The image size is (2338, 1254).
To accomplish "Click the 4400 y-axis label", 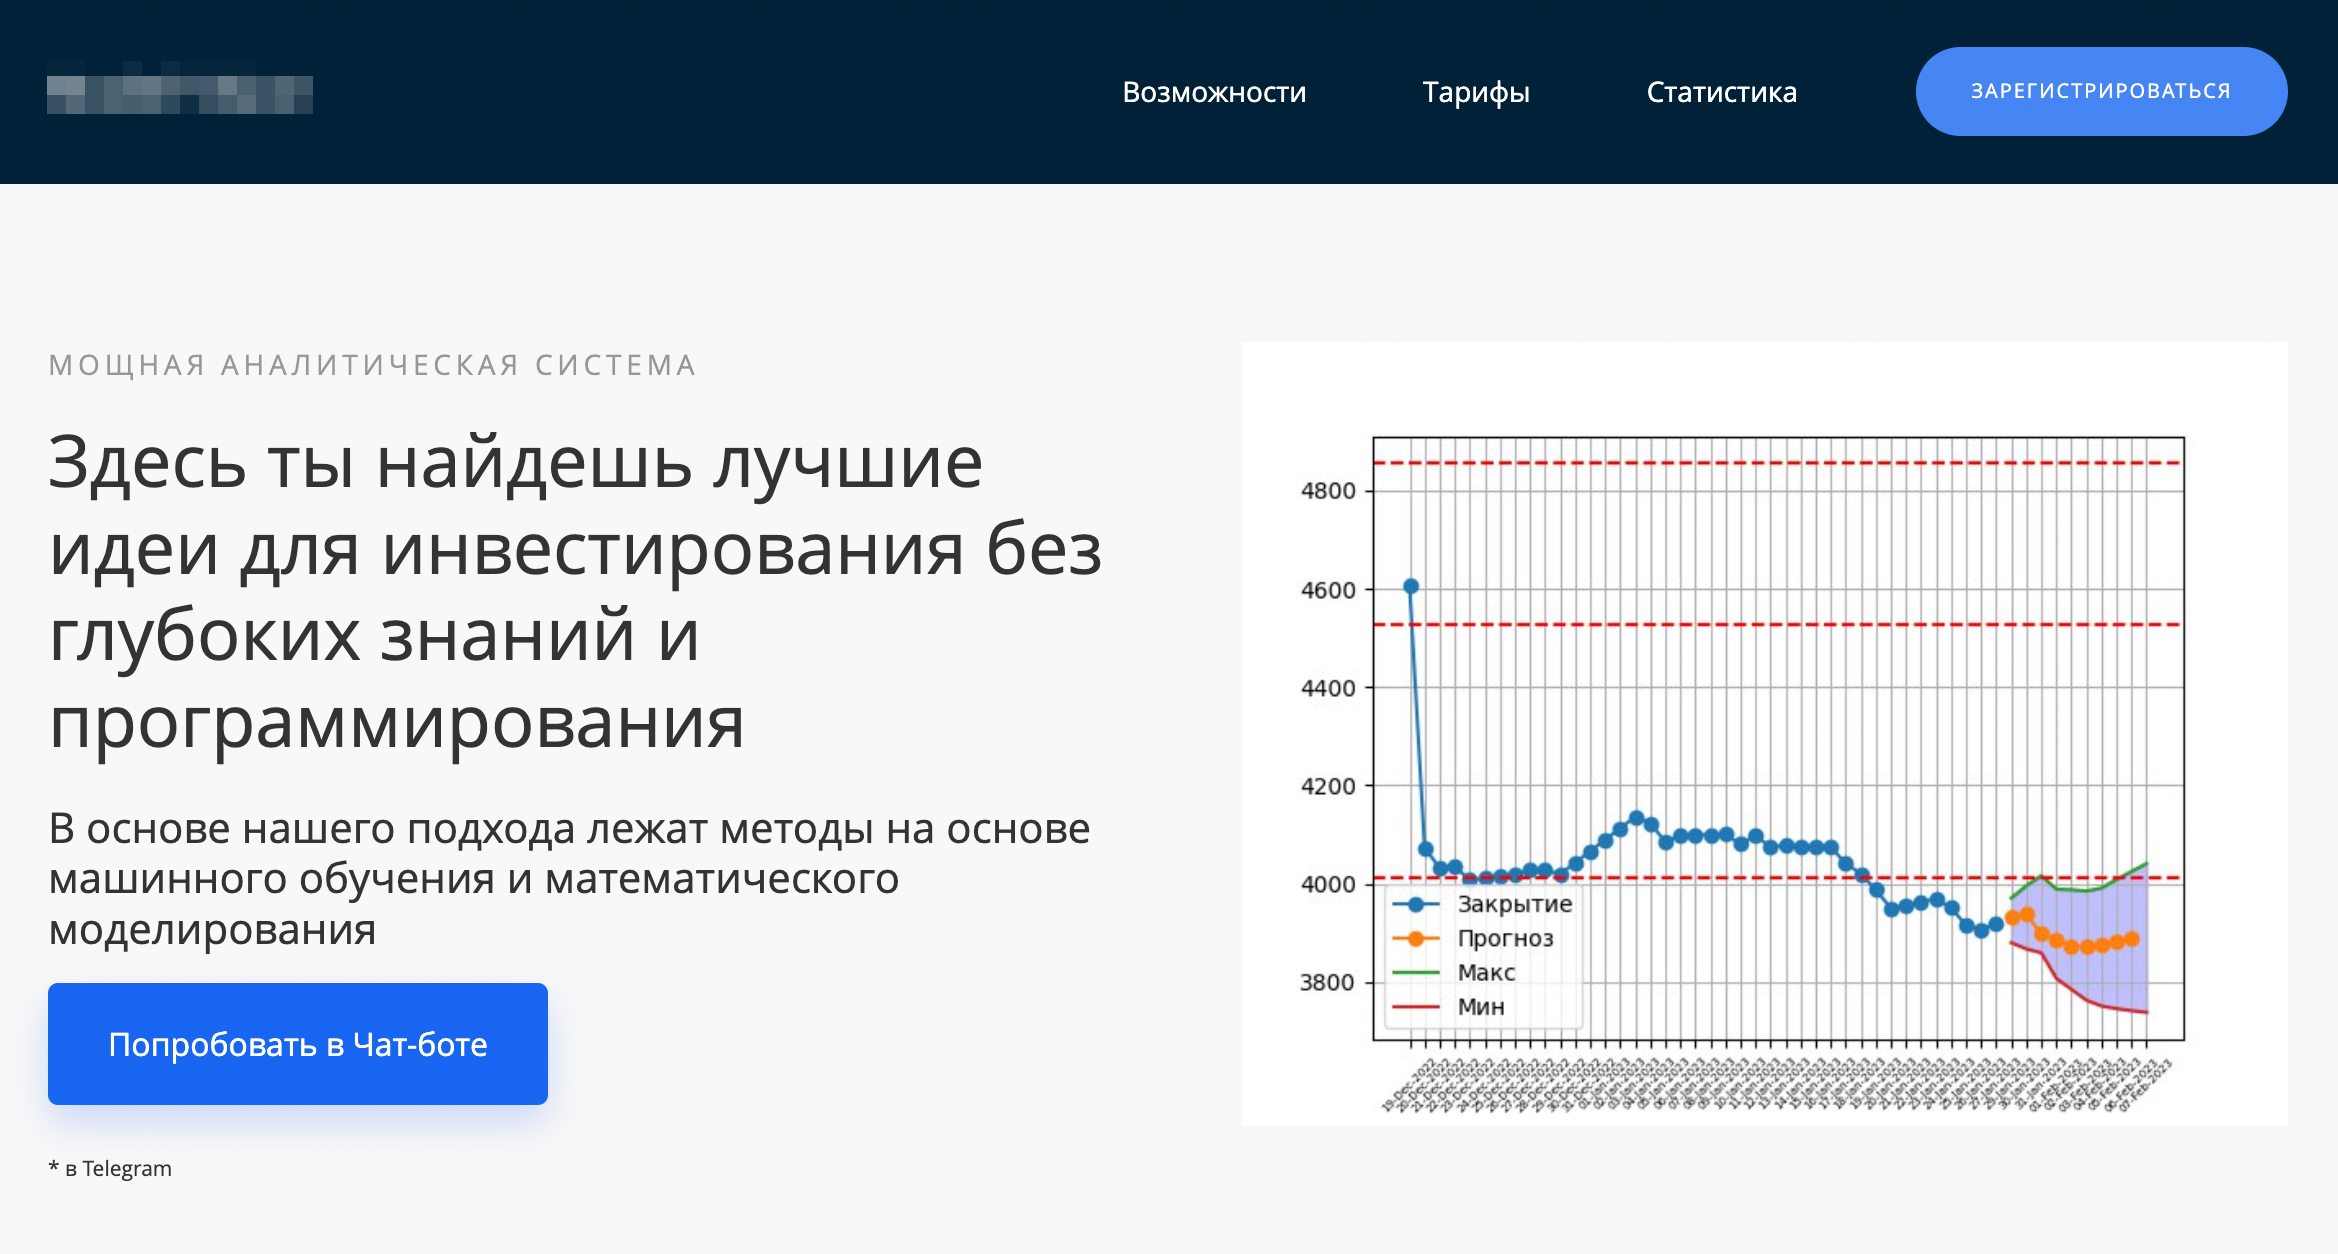I will (1328, 688).
